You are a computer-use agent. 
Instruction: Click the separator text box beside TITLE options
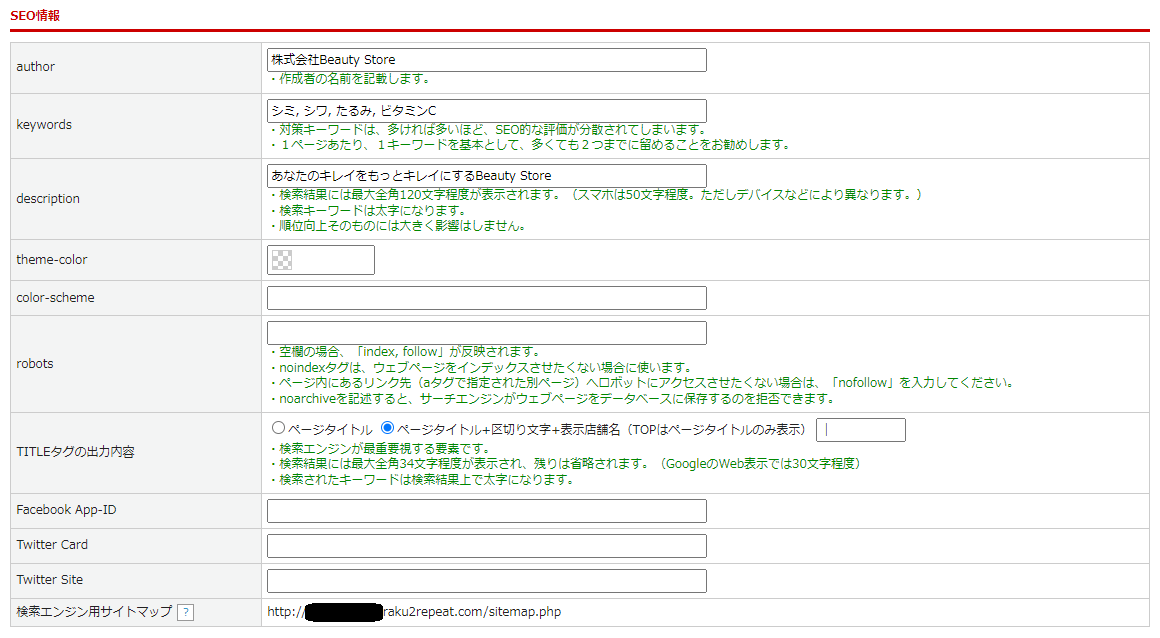860,430
